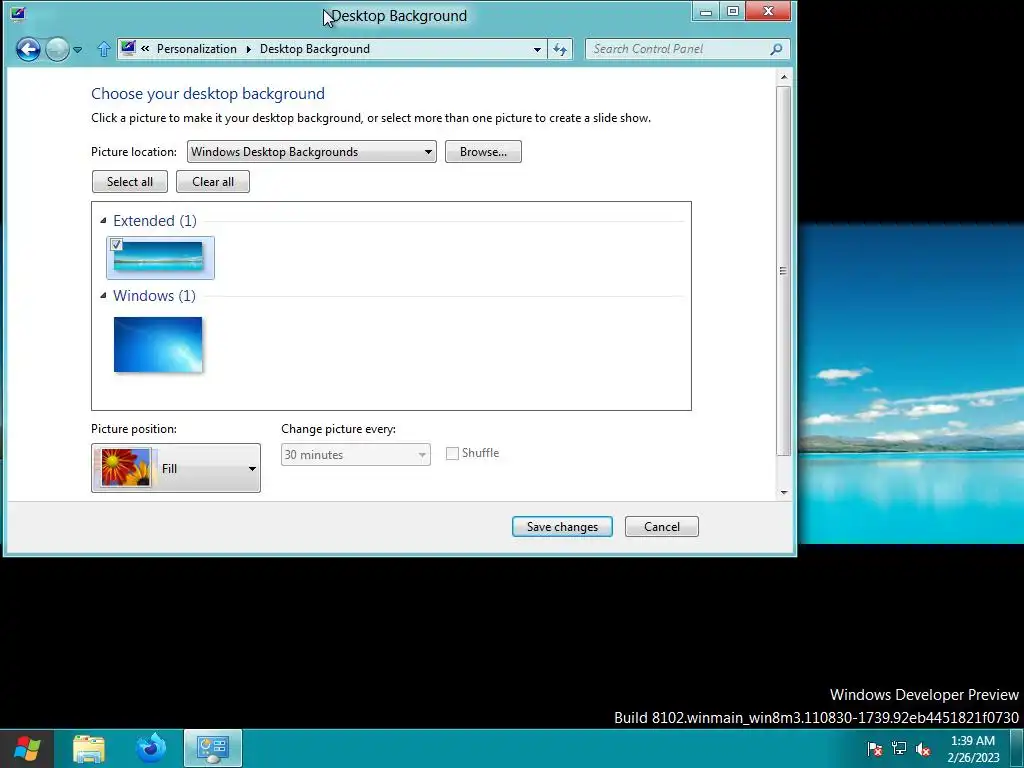Maximize the Desktop Background window
The width and height of the screenshot is (1024, 768).
pos(733,12)
